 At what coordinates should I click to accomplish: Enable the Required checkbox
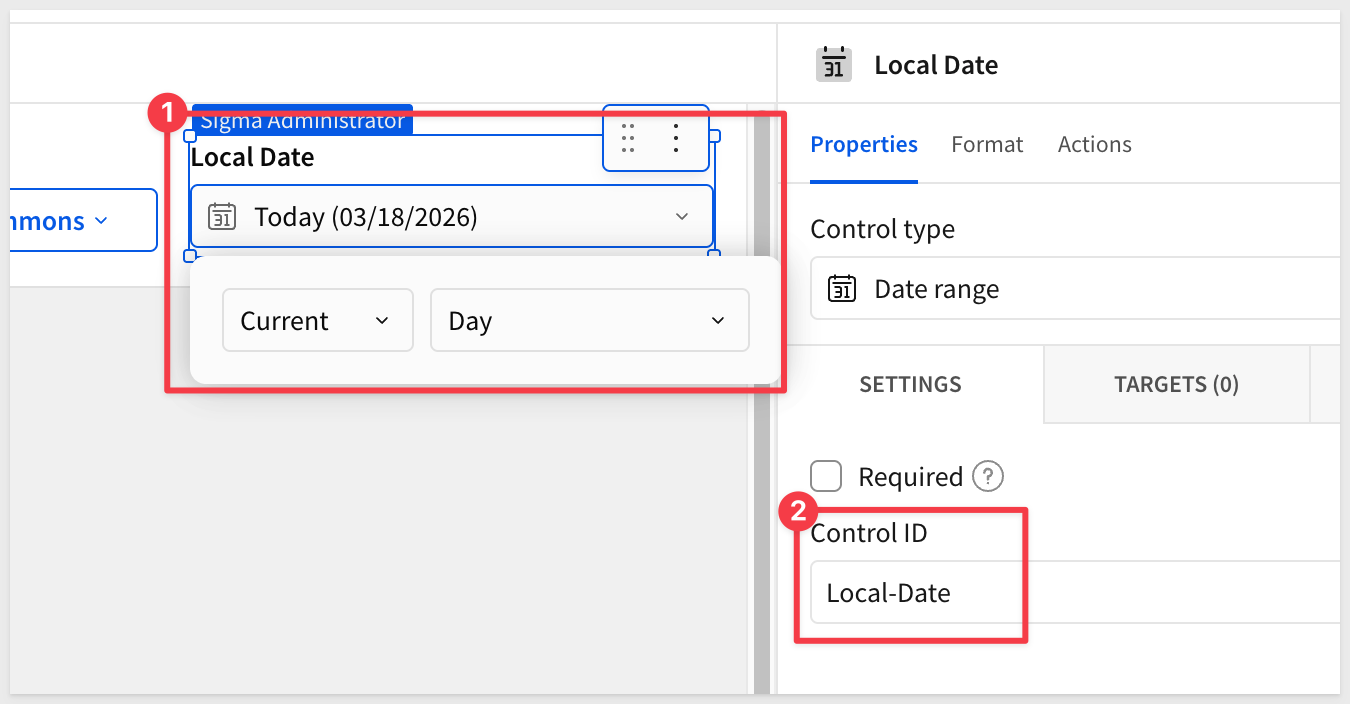pyautogui.click(x=826, y=477)
